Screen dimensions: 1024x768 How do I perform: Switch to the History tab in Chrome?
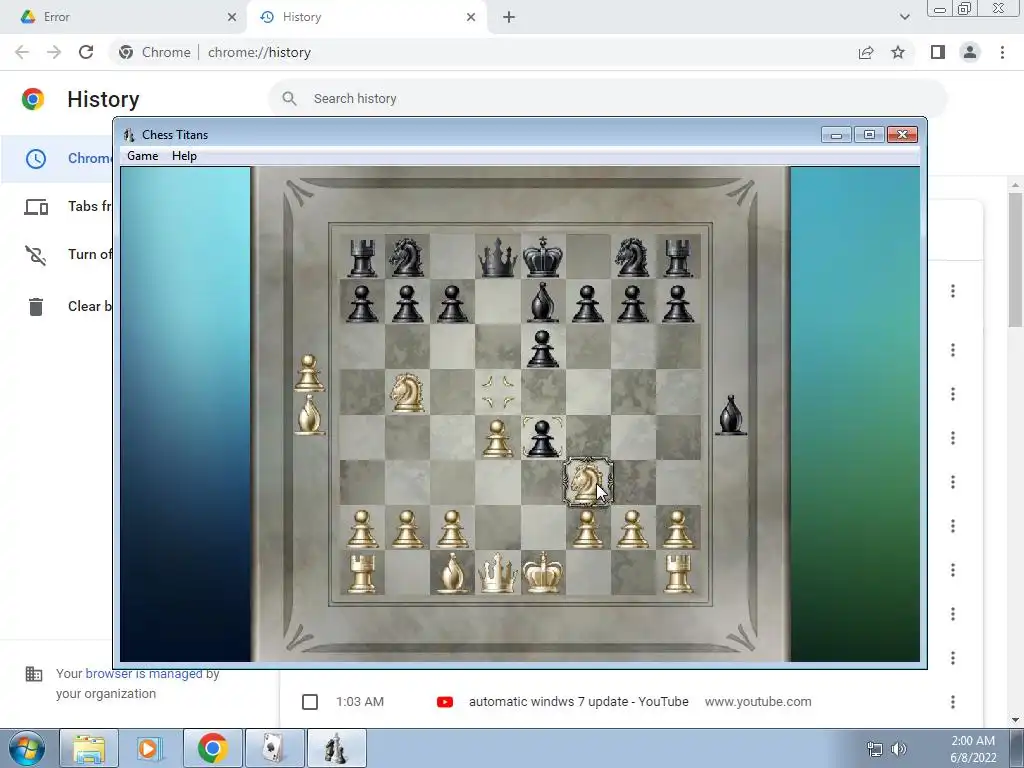[x=366, y=17]
